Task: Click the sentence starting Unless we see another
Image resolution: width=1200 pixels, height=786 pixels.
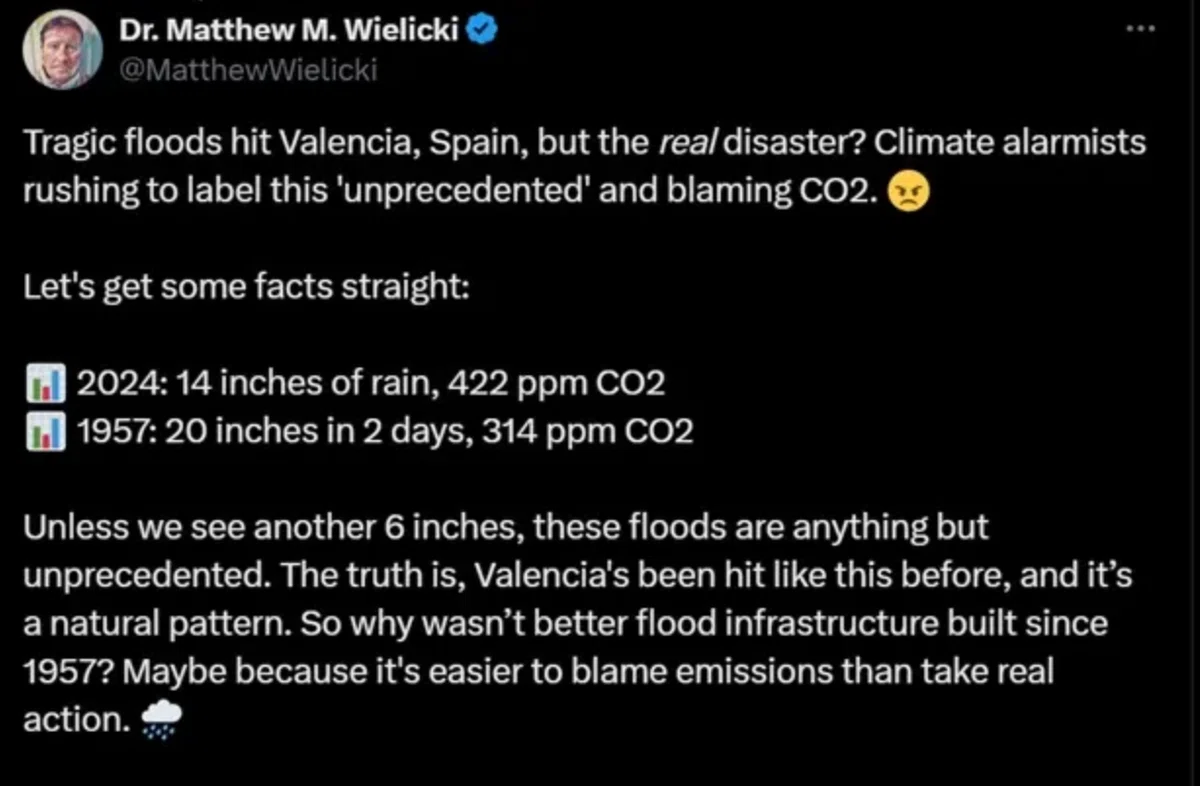Action: click(x=505, y=527)
